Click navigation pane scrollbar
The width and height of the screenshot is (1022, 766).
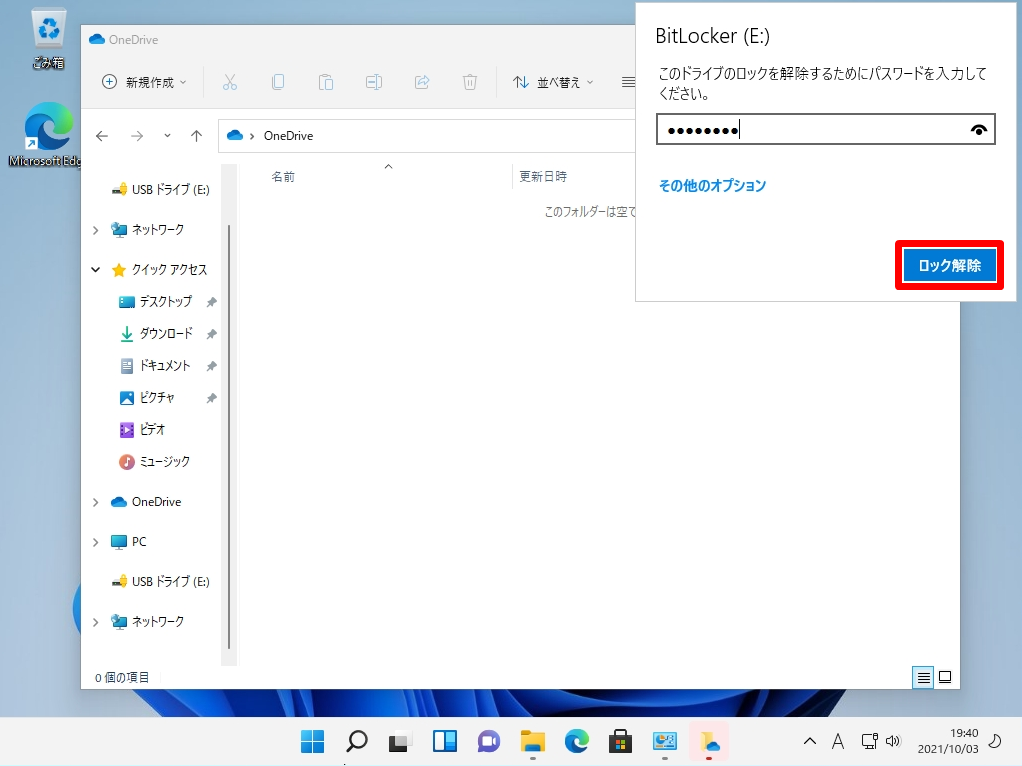(229, 437)
